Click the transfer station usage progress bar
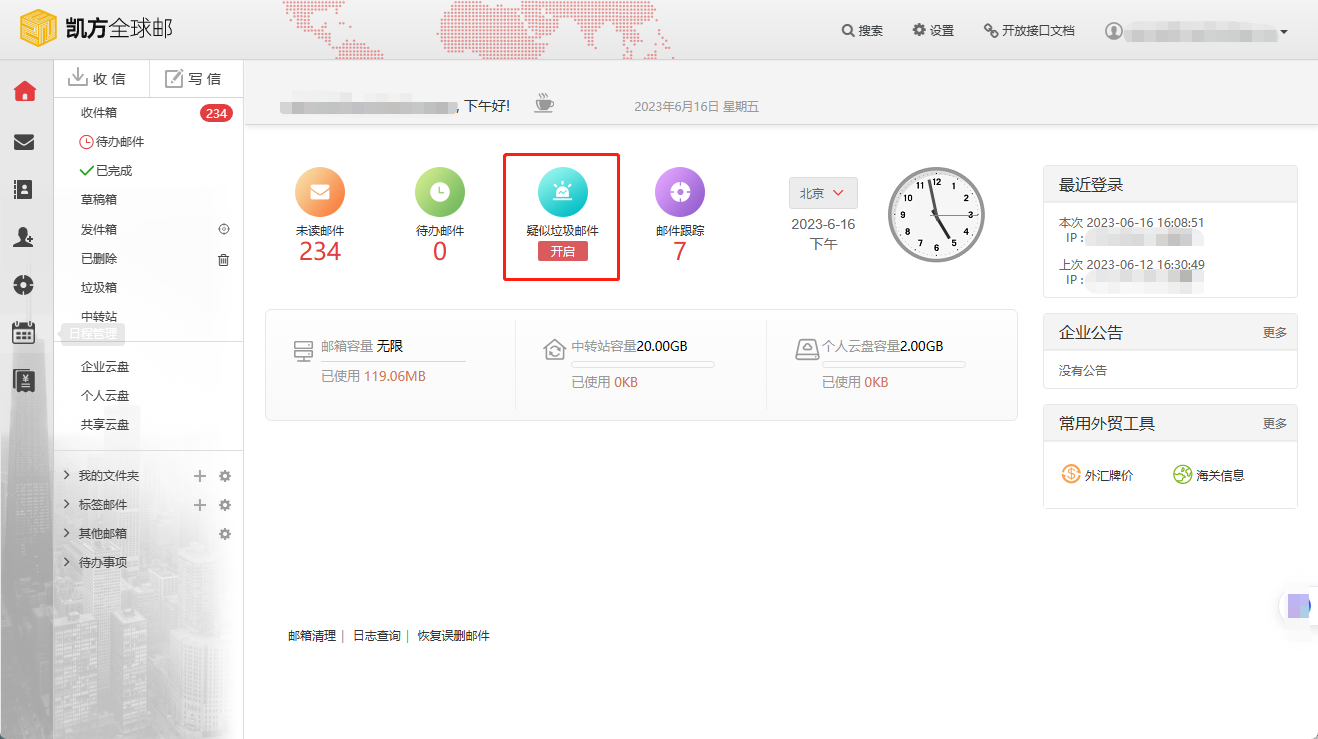1318x739 pixels. (x=643, y=364)
